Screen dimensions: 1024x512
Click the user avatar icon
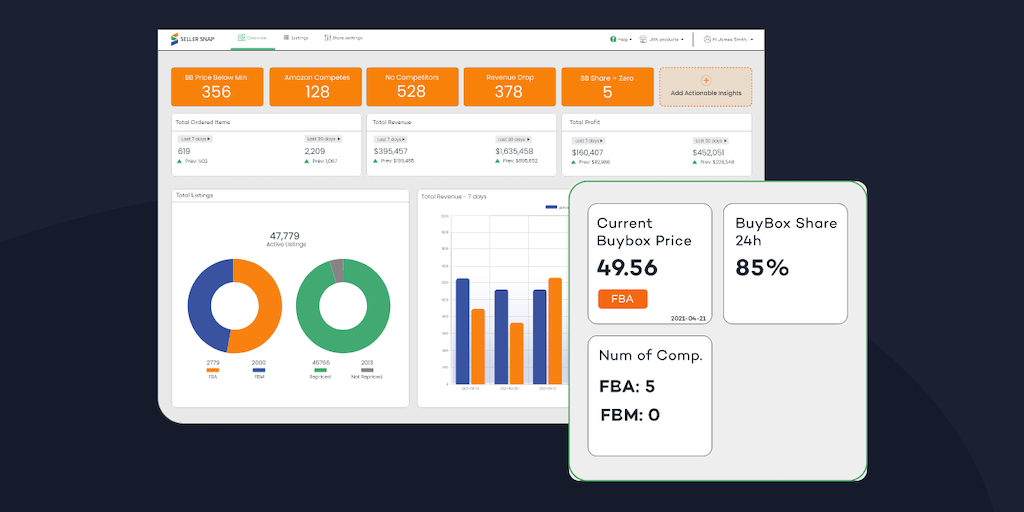tap(707, 39)
